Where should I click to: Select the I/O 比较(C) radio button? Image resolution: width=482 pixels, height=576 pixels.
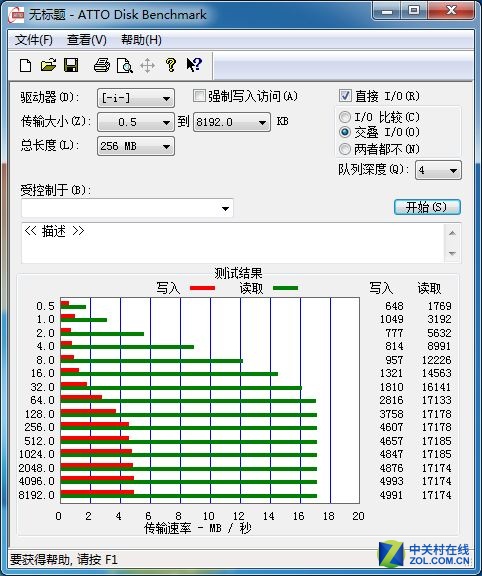click(x=345, y=117)
